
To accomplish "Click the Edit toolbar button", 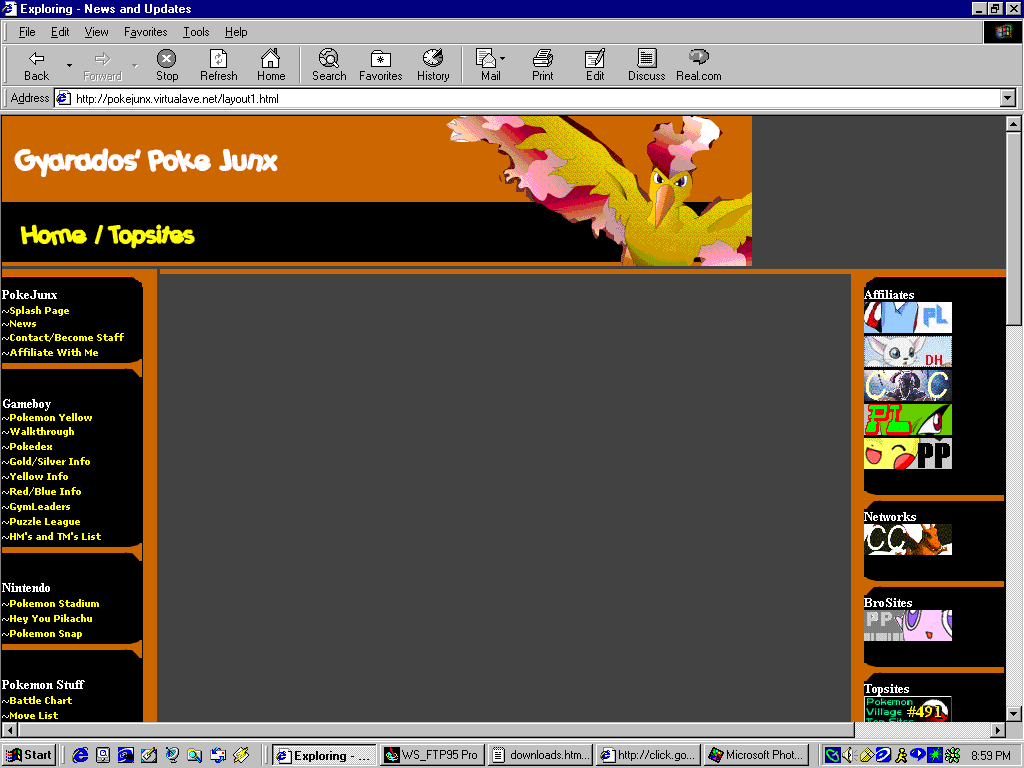I will [x=594, y=65].
